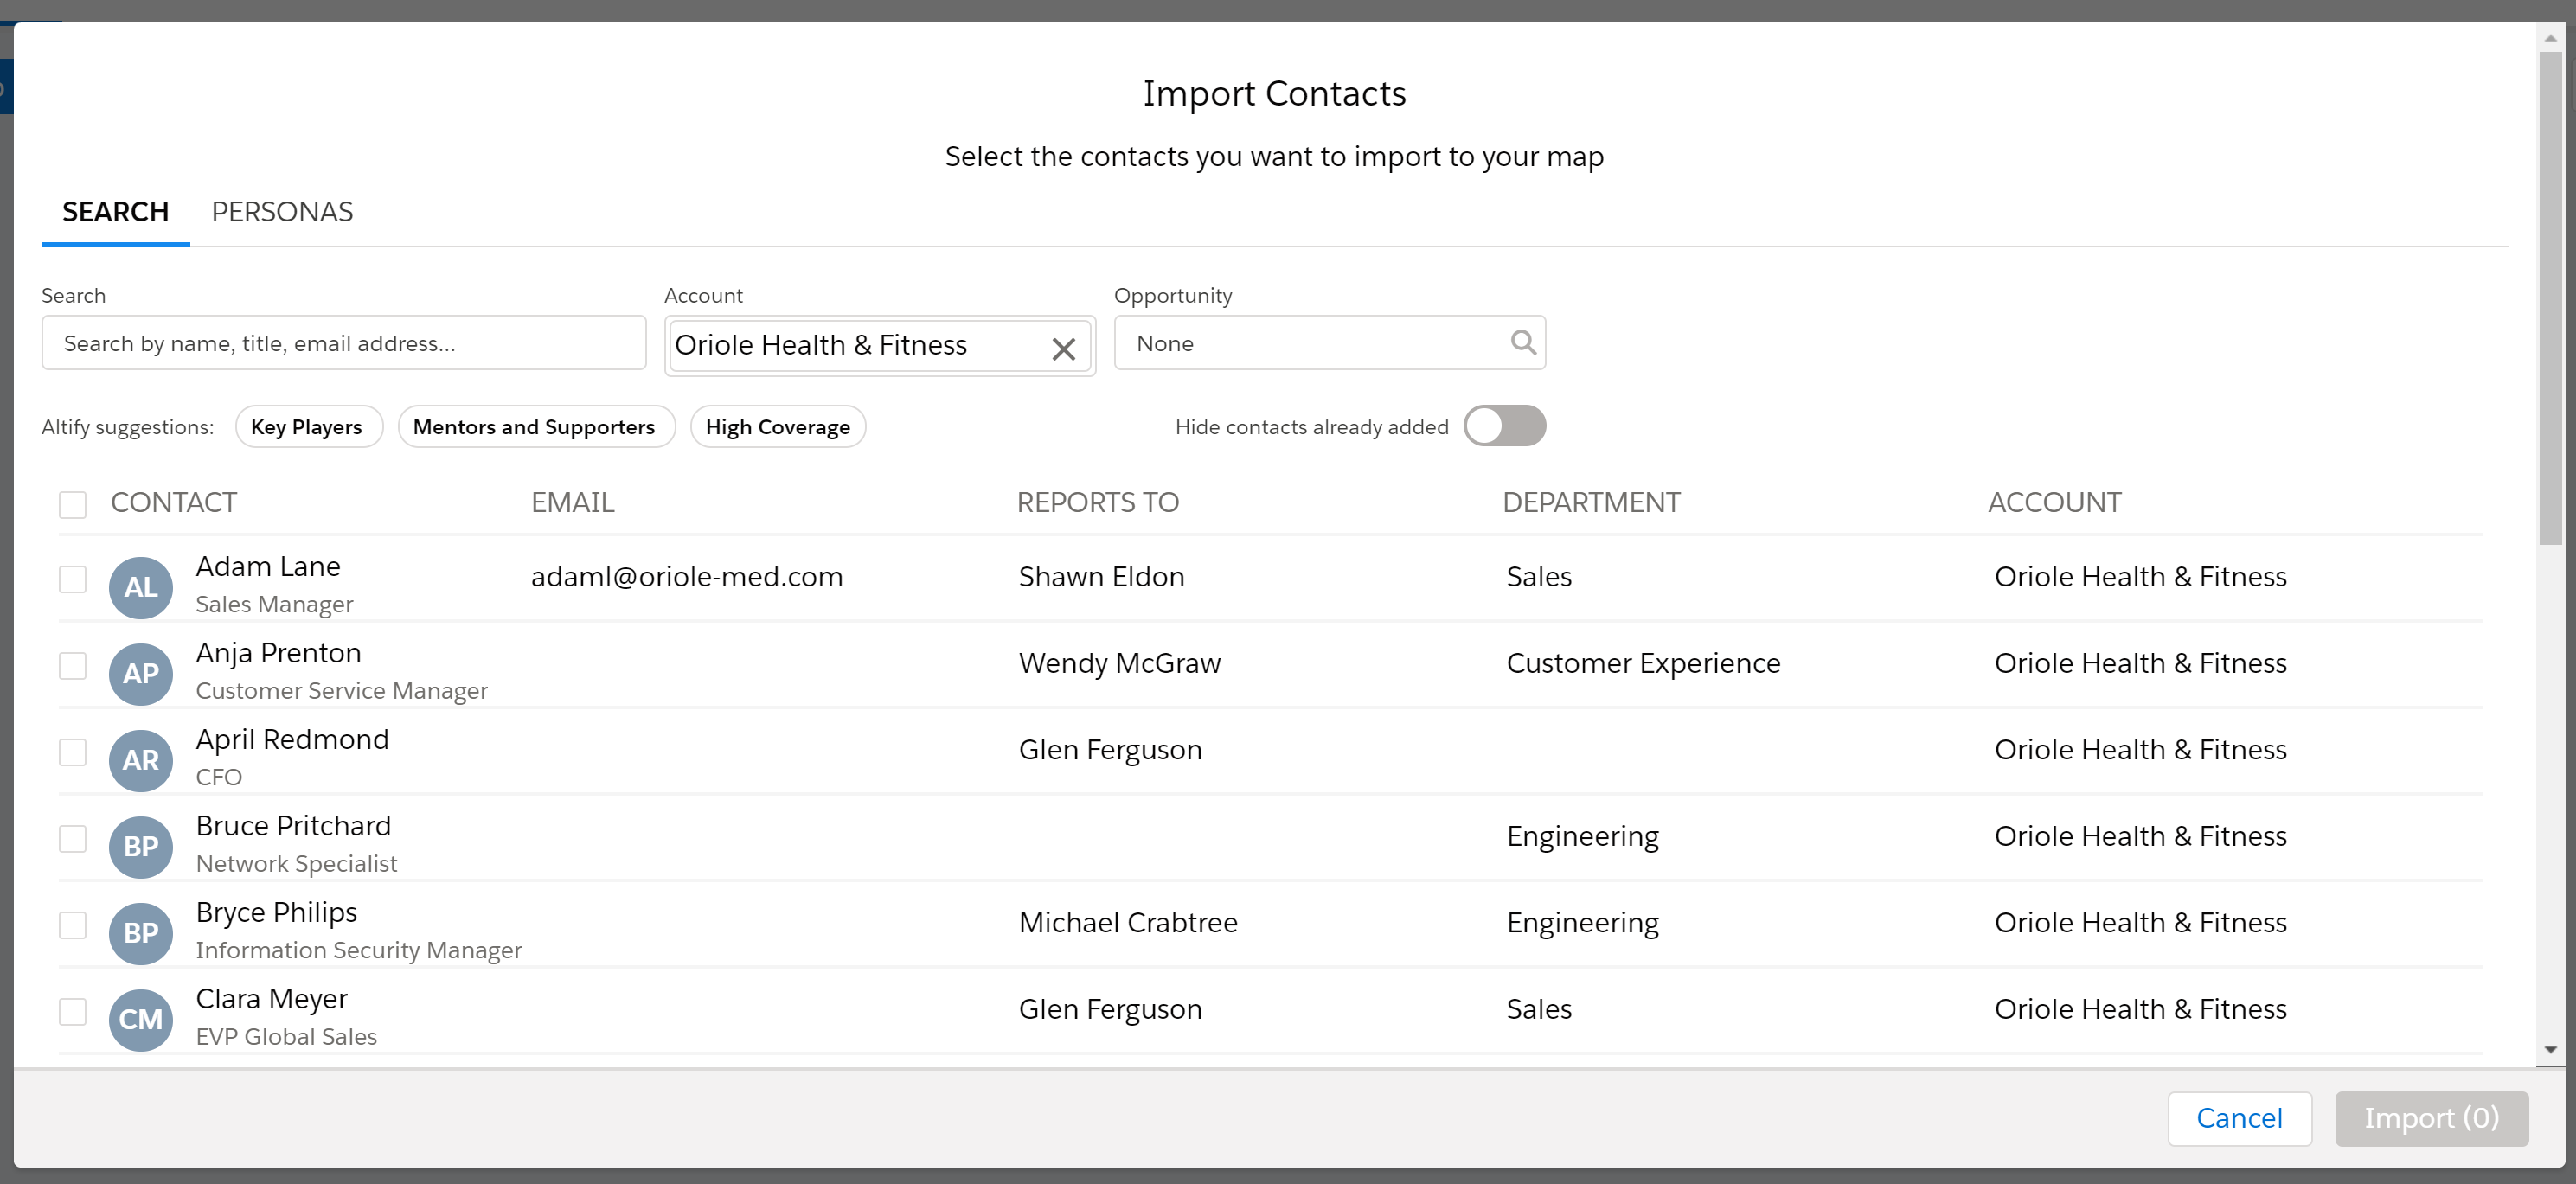Image resolution: width=2576 pixels, height=1184 pixels.
Task: Click Engineering in Bryce Philips' row
Action: (x=1582, y=923)
